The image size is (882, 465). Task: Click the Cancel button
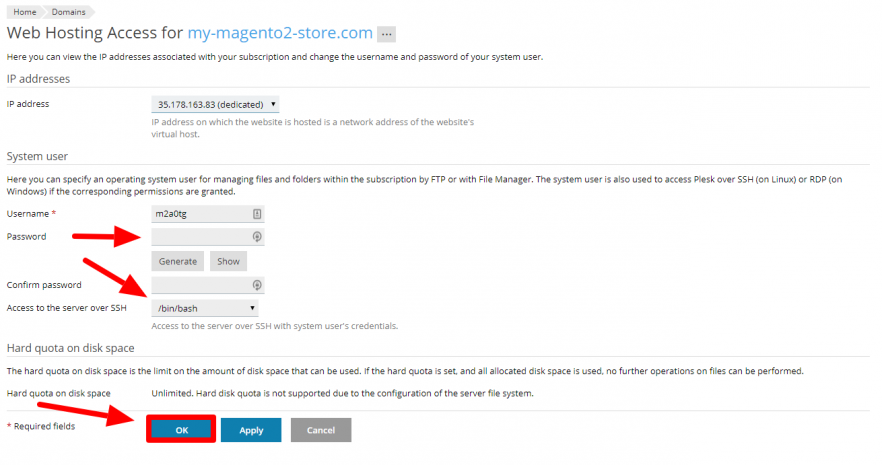tap(321, 430)
